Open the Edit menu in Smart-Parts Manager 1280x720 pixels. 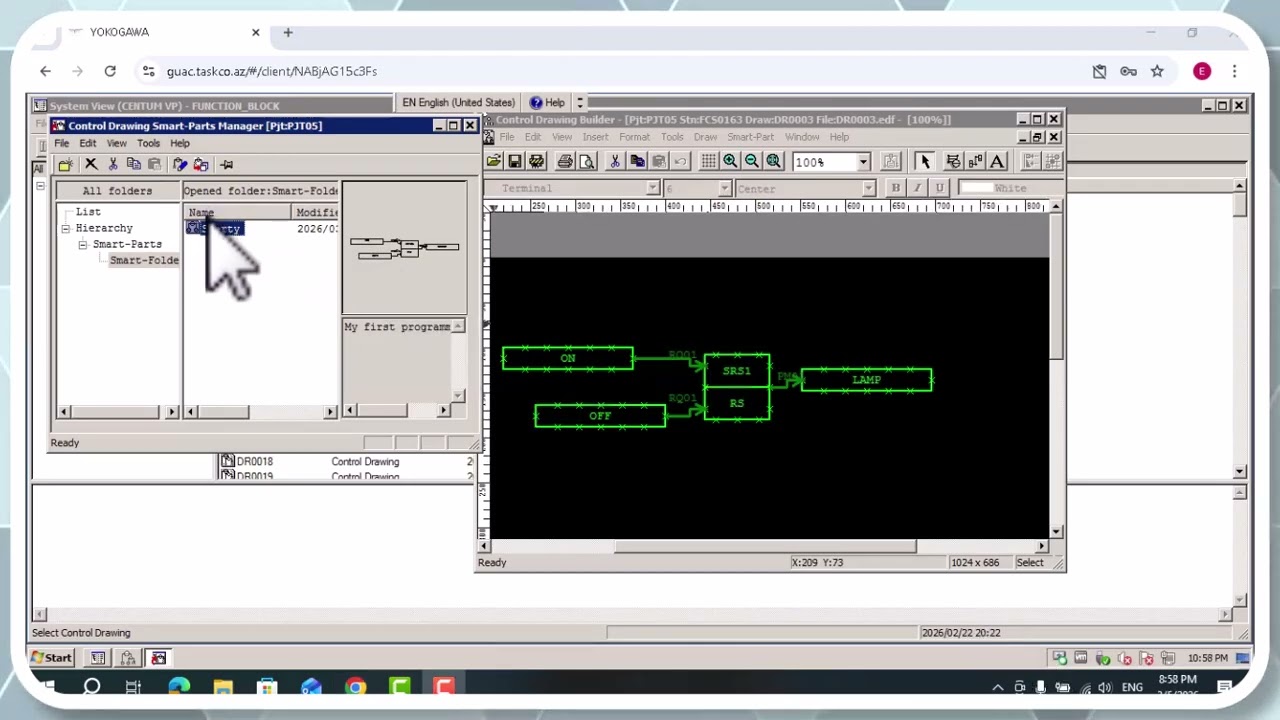(x=88, y=143)
